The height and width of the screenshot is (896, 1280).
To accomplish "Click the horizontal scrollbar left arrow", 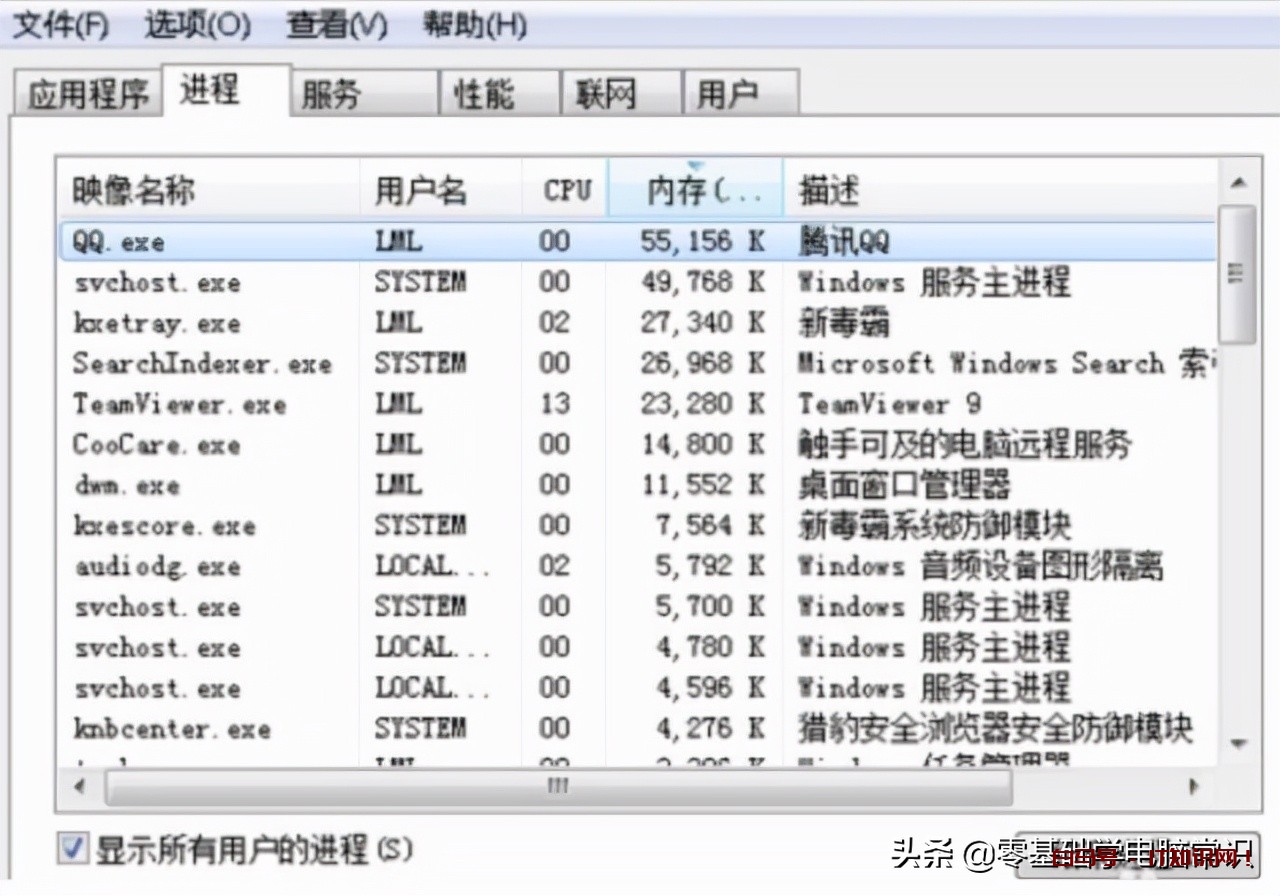I will [x=79, y=787].
